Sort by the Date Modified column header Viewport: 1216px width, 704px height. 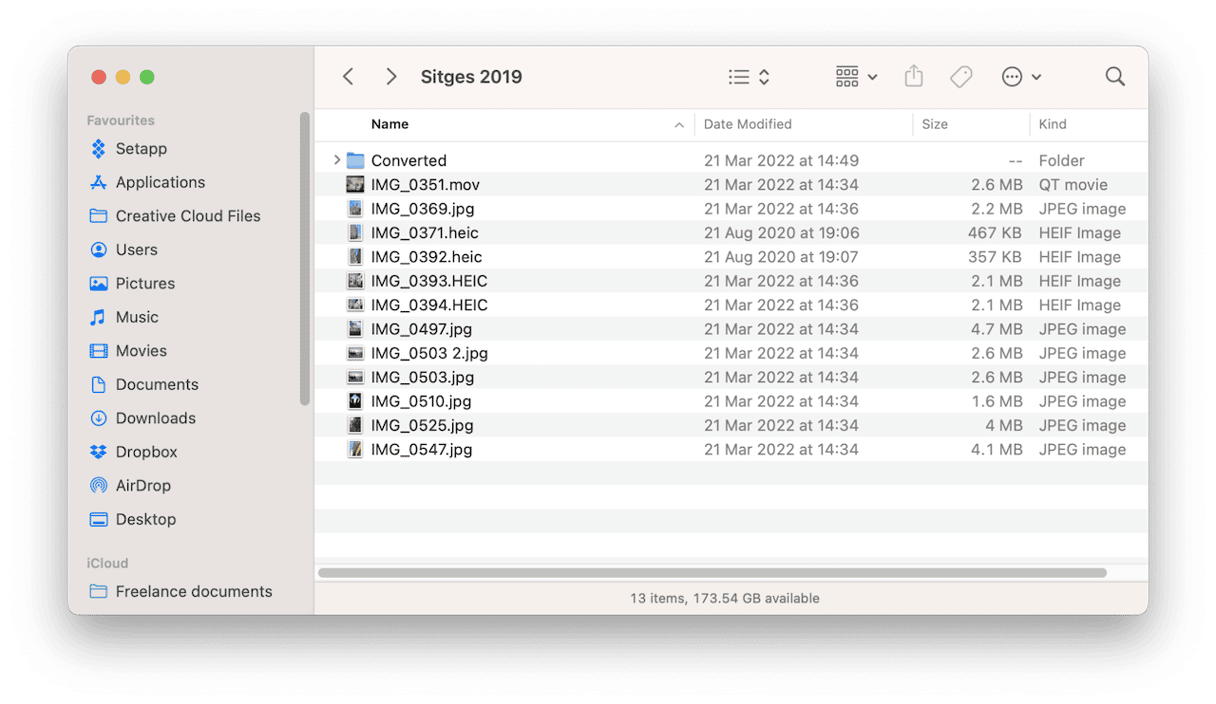click(x=747, y=124)
